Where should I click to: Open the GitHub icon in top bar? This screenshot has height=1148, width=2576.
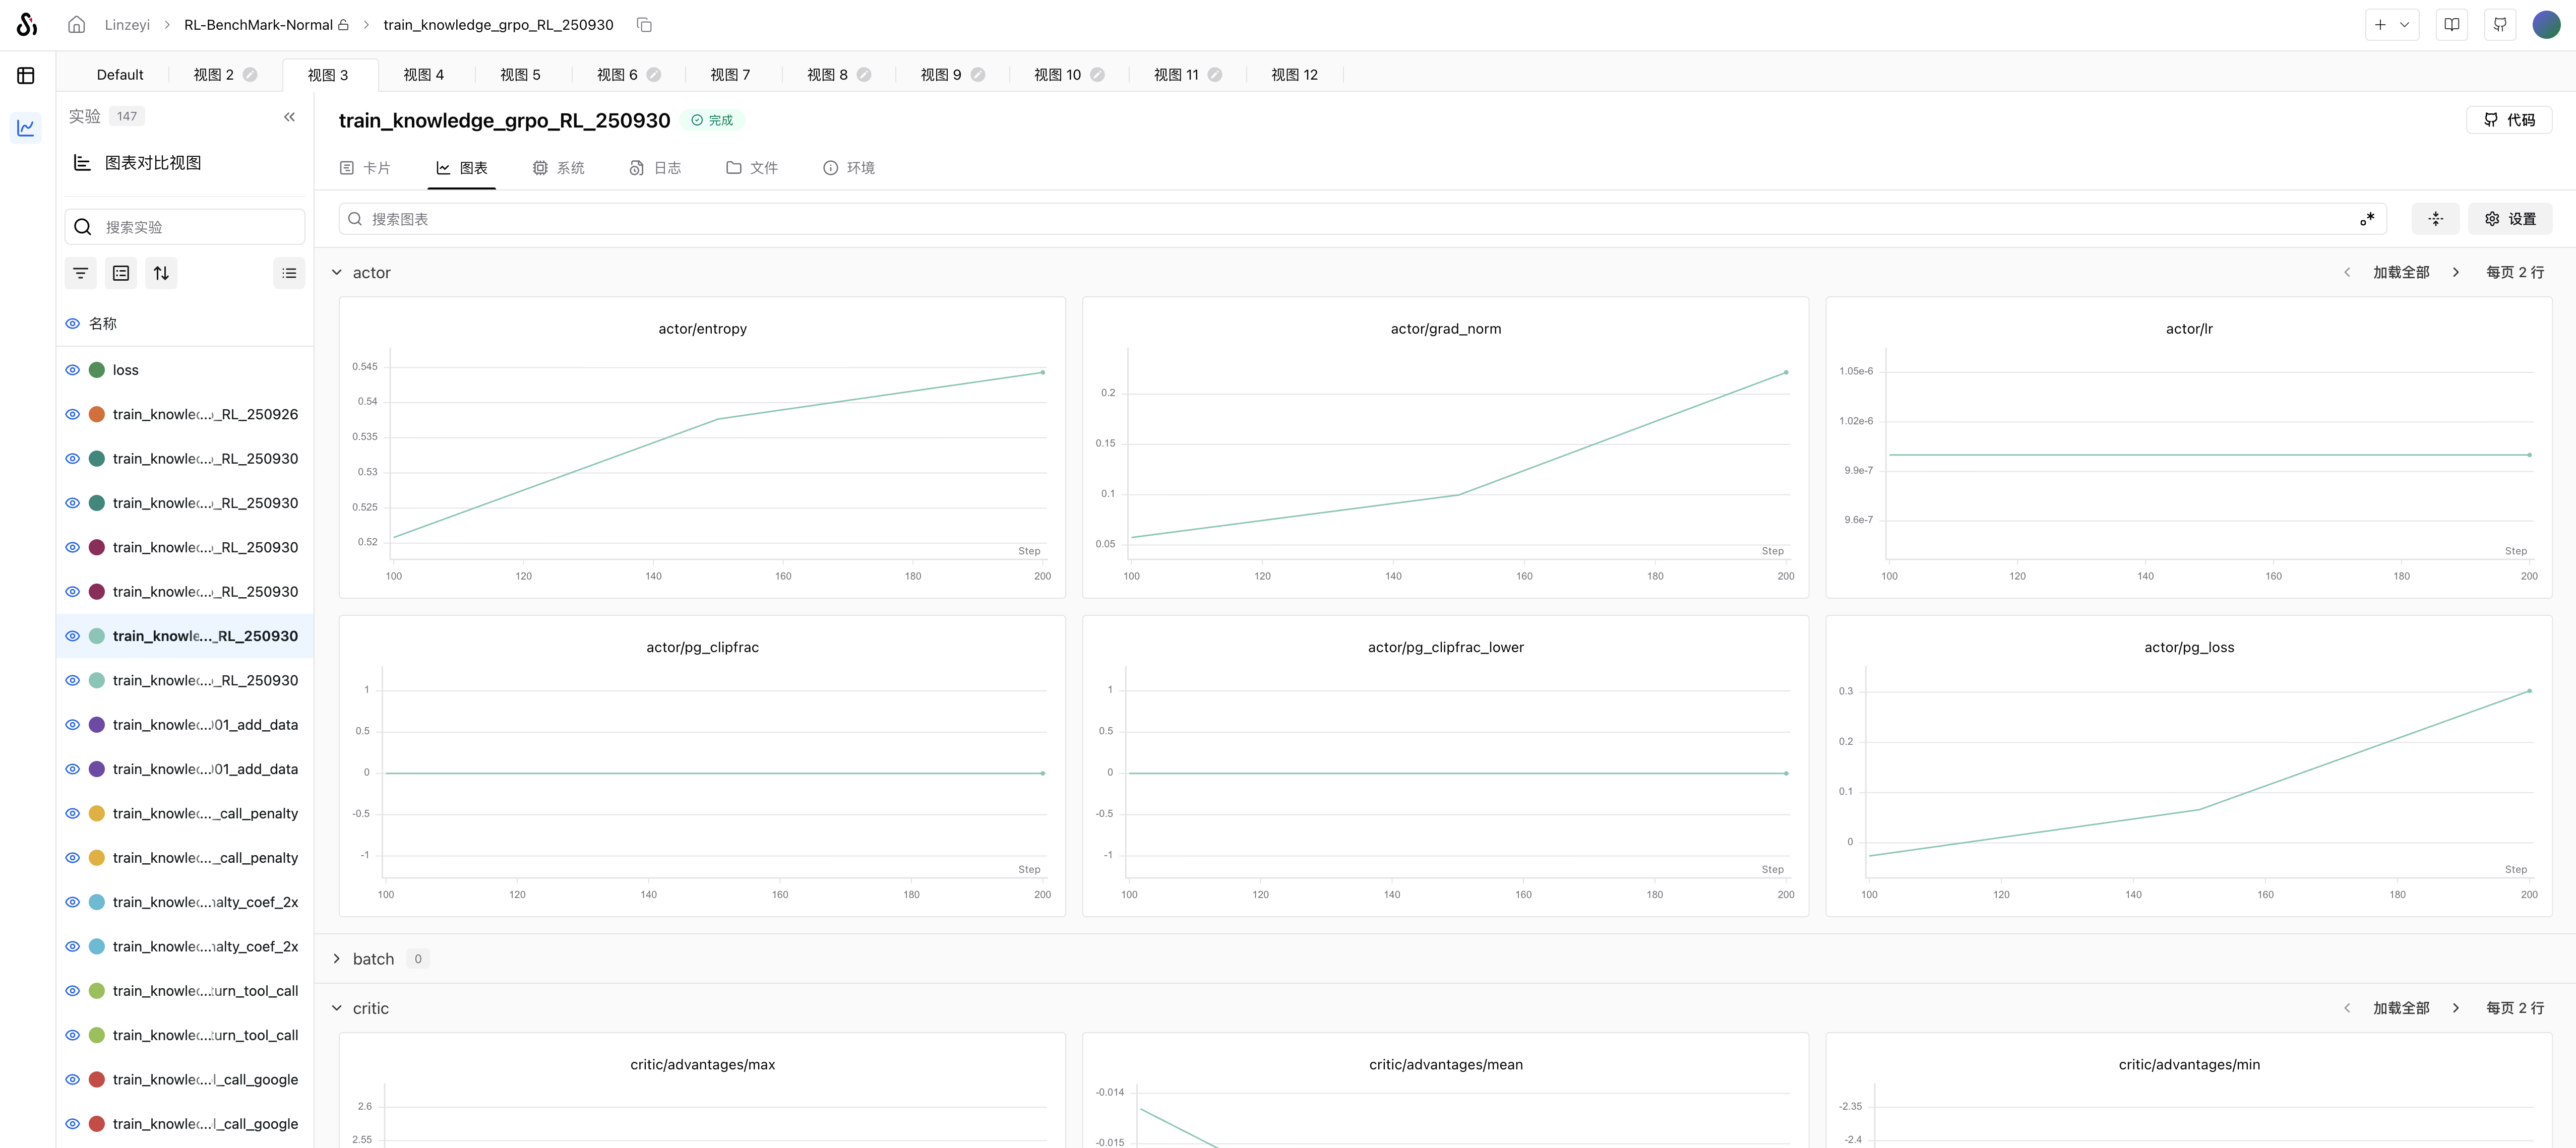pos(2500,25)
